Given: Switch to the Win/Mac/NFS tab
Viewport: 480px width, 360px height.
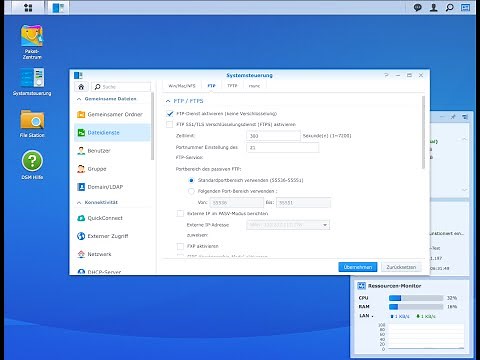Looking at the screenshot, I should 182,86.
